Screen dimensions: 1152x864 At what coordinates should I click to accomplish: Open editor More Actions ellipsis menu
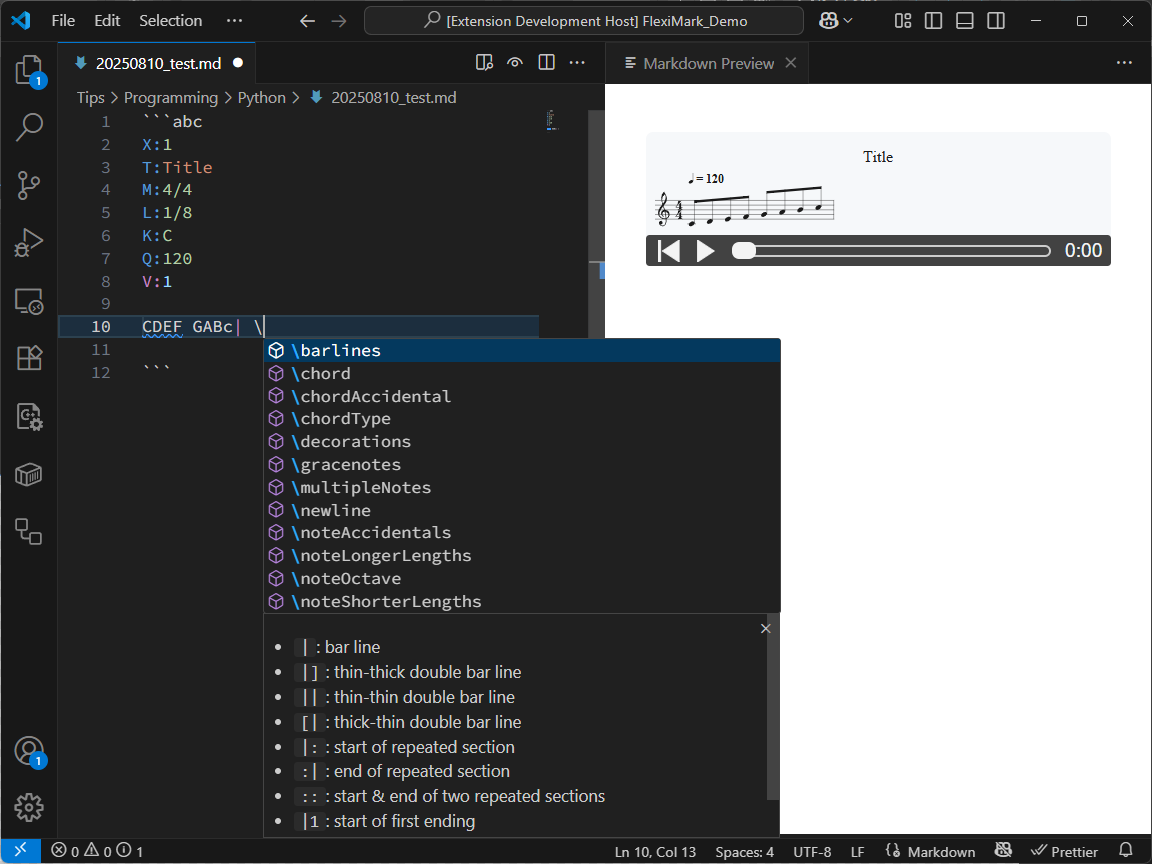[577, 63]
